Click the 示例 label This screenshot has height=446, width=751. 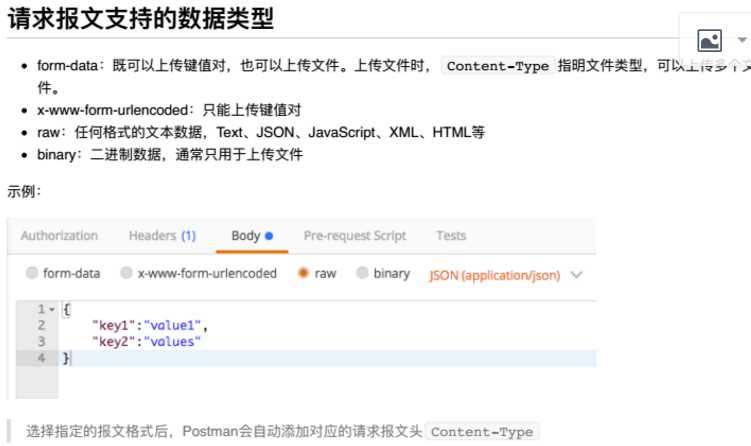[24, 192]
